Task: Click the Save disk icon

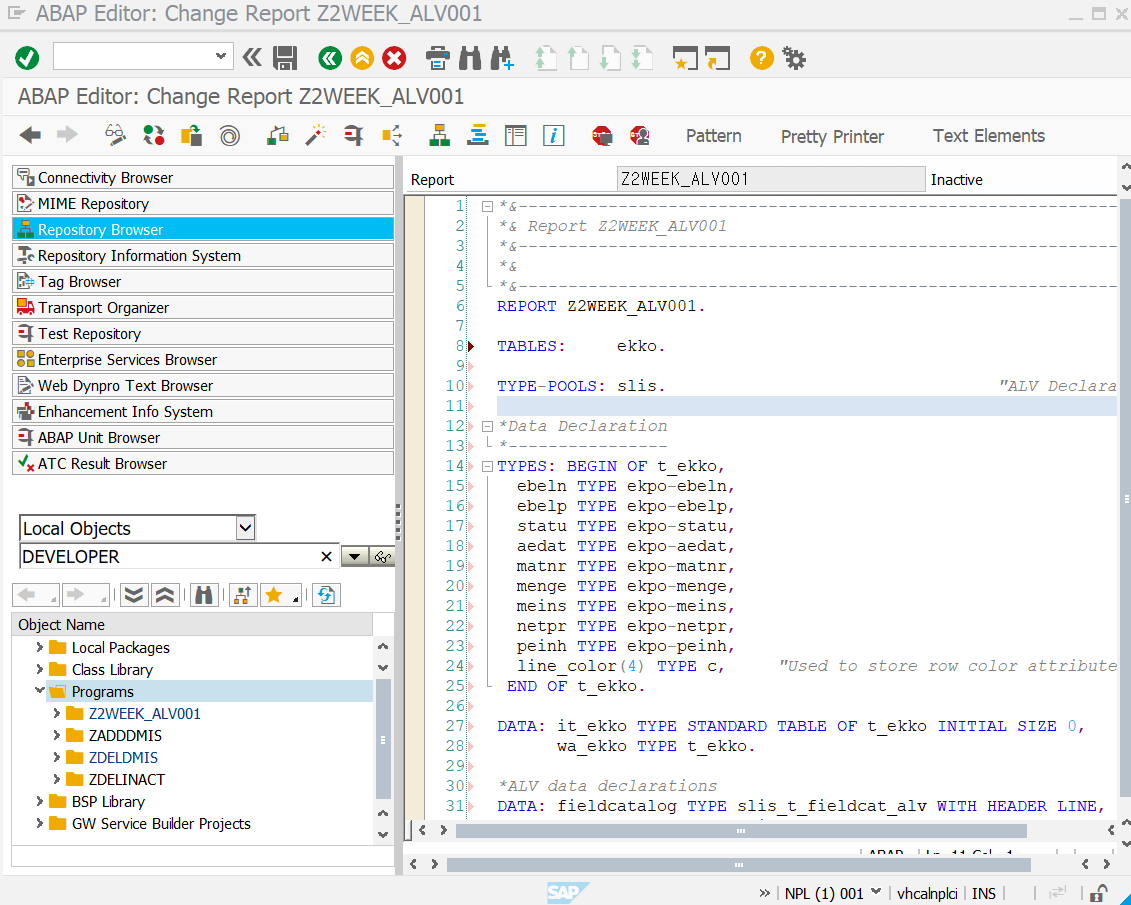Action: pyautogui.click(x=285, y=58)
